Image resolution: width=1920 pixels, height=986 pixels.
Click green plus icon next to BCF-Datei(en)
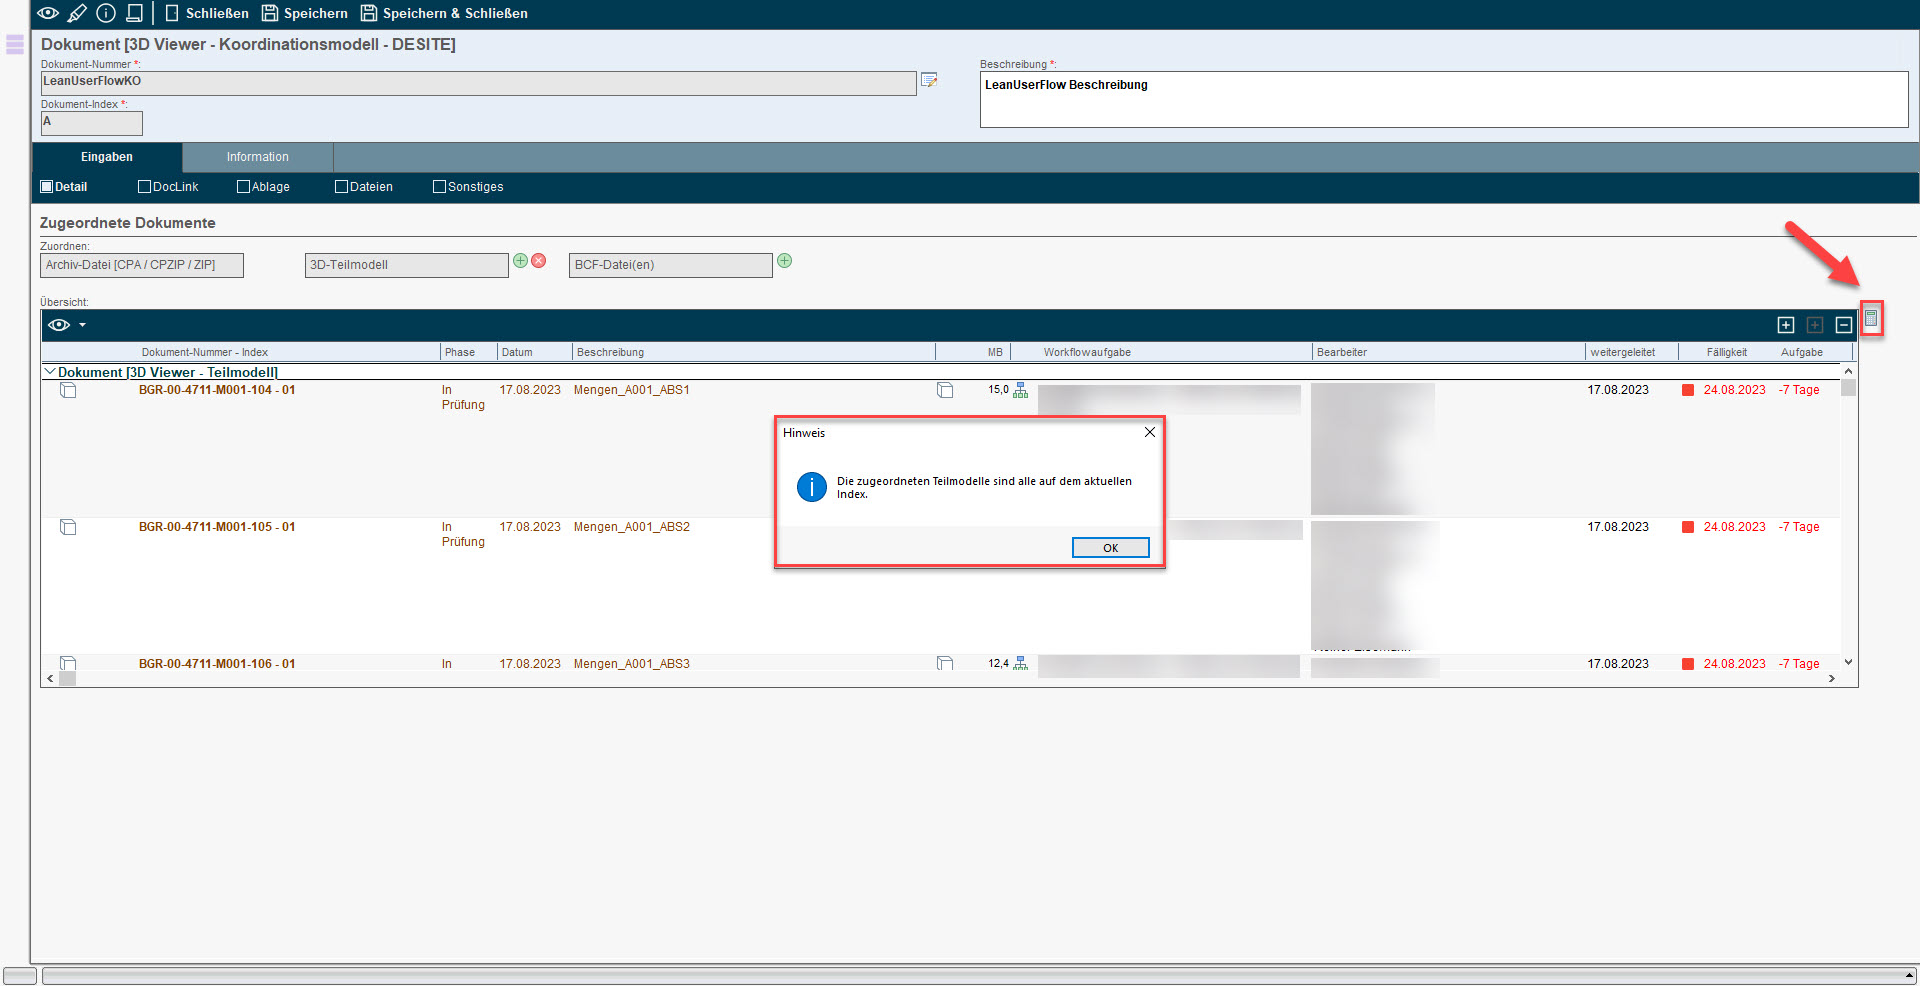point(785,261)
